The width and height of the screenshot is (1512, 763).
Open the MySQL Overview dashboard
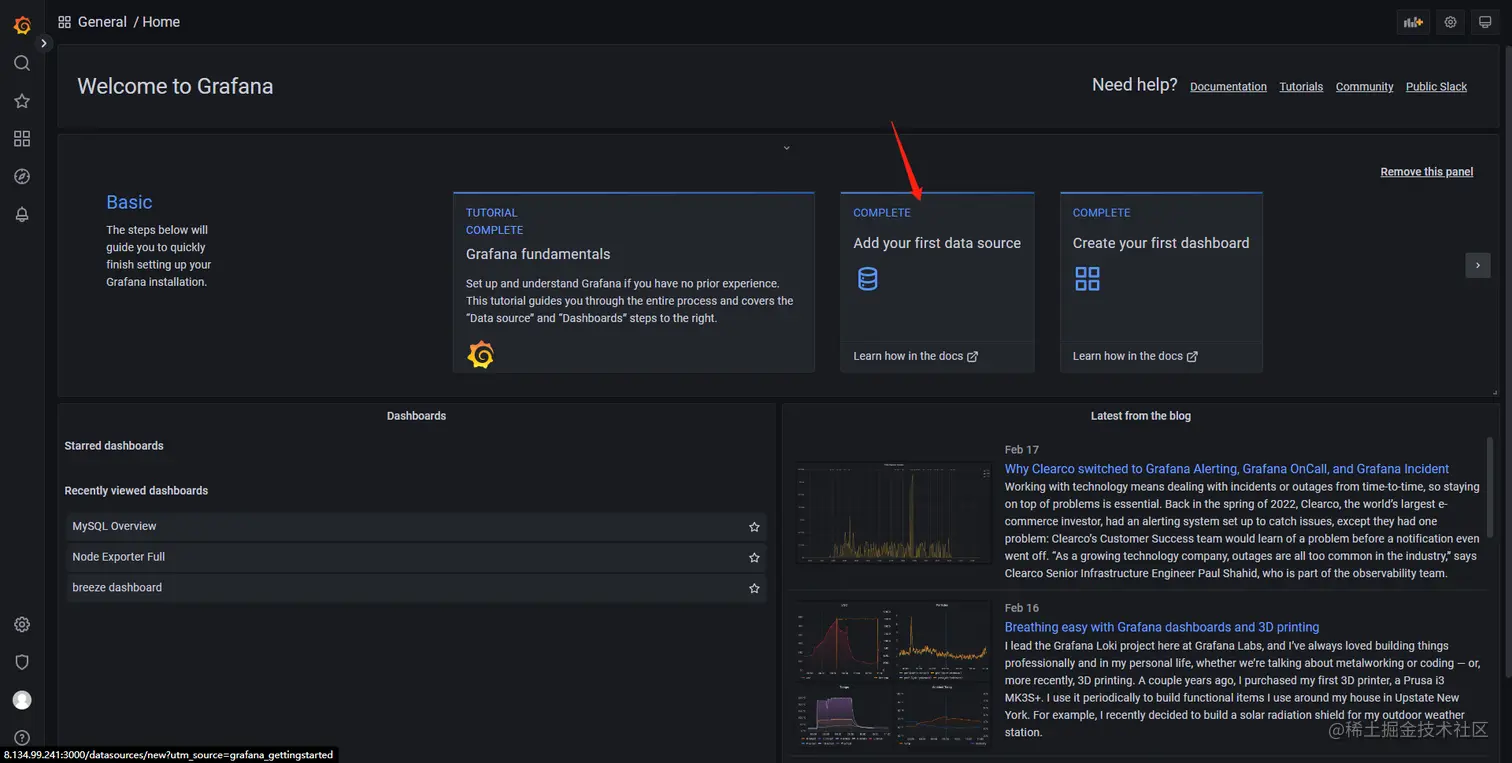coord(416,527)
